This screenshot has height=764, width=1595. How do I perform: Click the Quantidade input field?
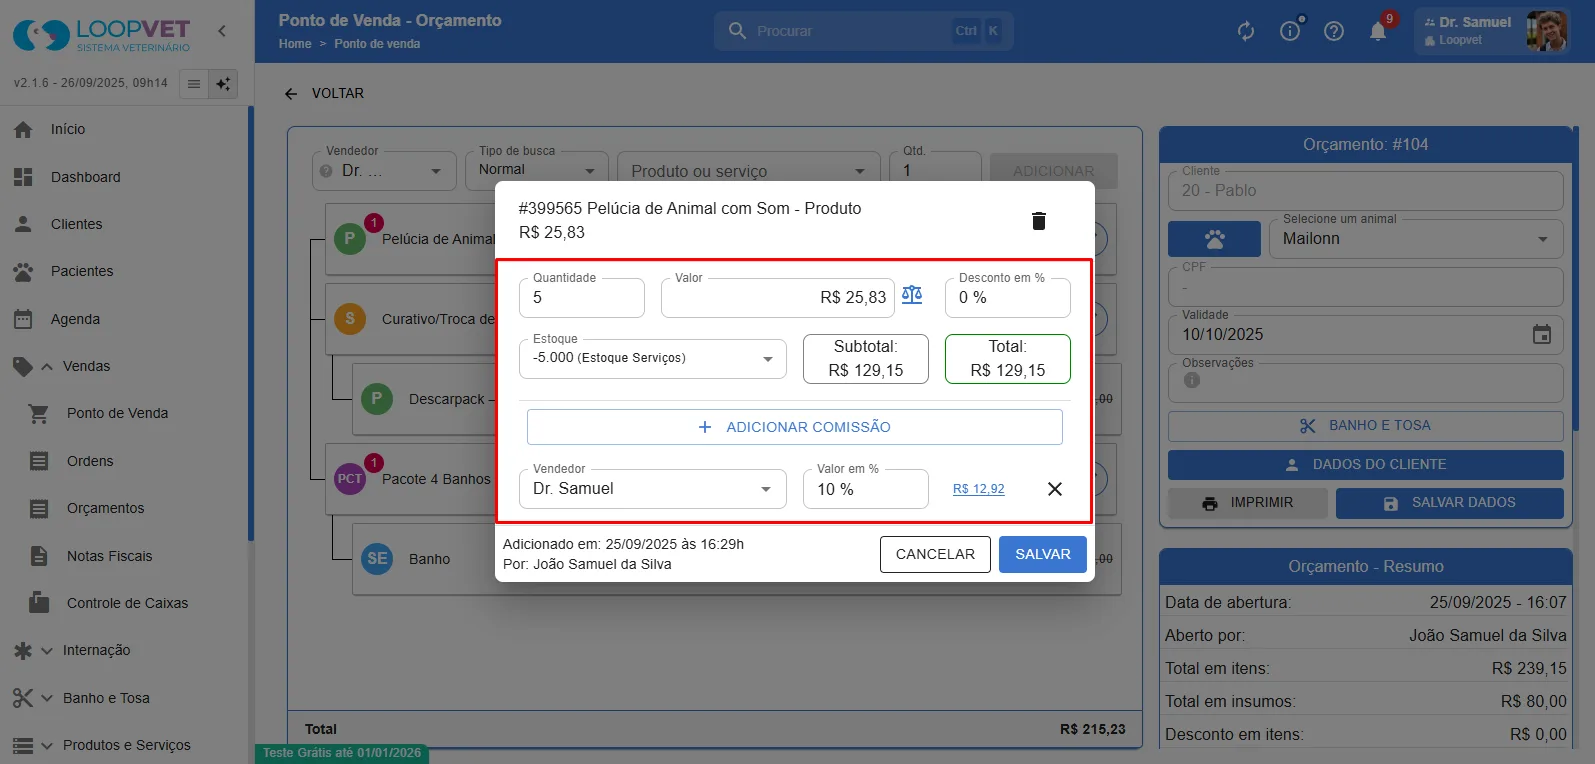click(x=582, y=298)
